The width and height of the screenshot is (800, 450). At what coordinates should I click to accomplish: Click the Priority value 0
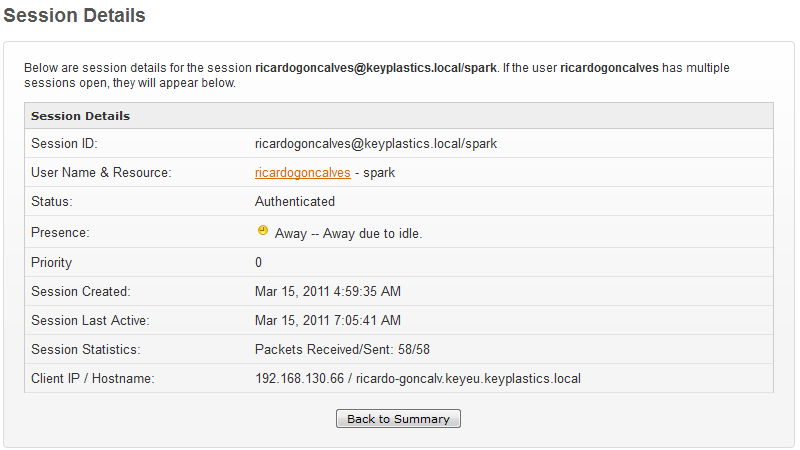(258, 262)
